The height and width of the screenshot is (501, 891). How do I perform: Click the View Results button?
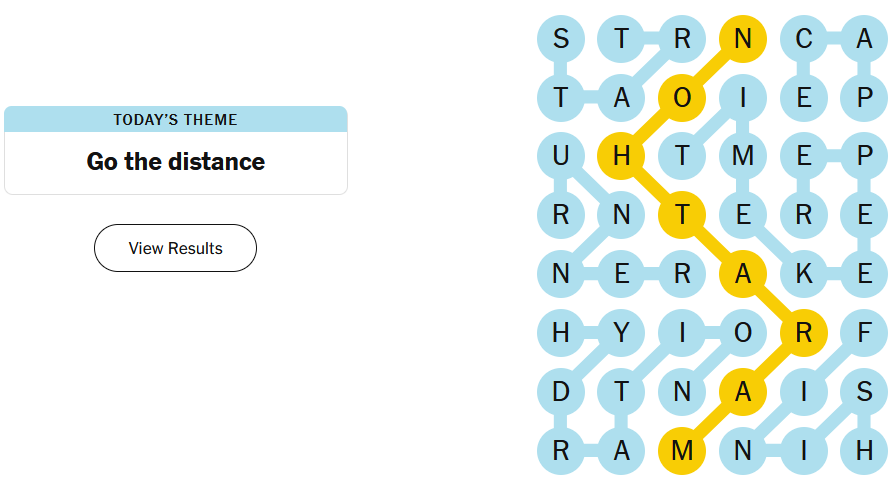click(175, 248)
